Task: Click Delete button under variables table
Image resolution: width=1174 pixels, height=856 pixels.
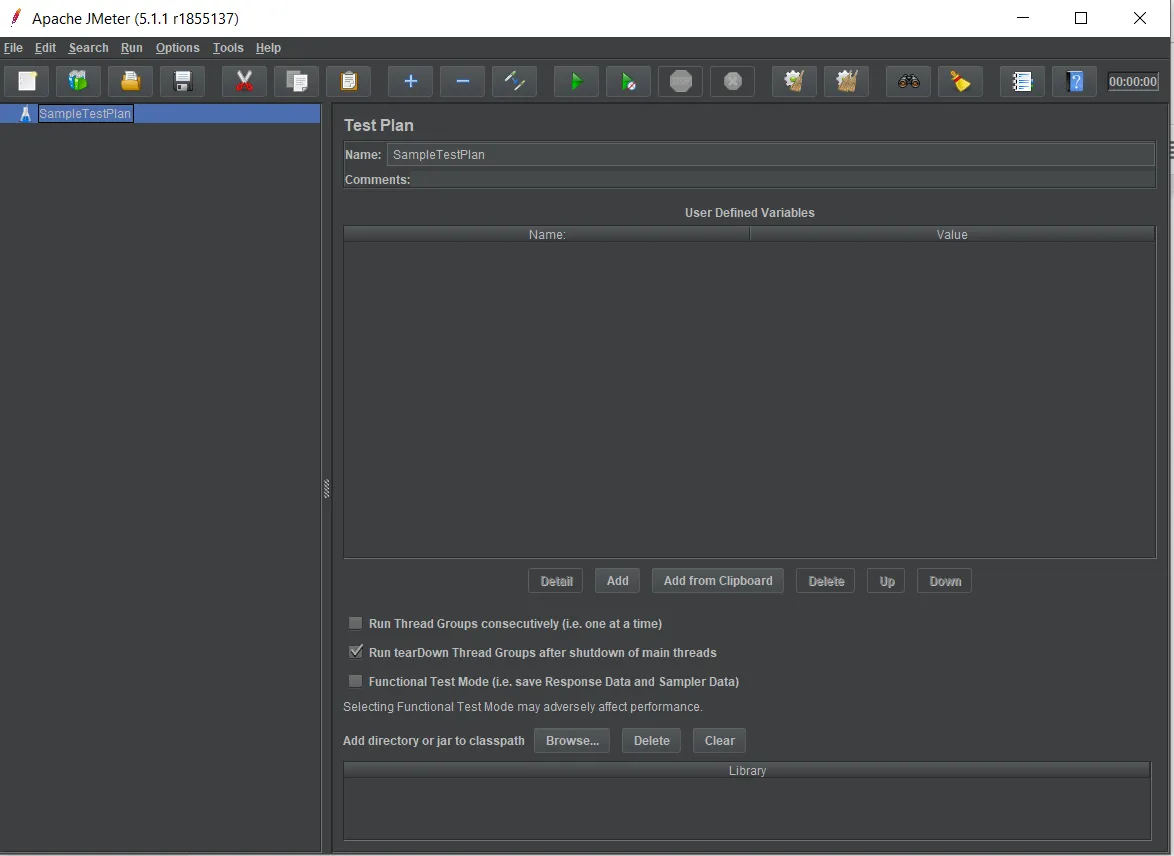Action: (826, 581)
